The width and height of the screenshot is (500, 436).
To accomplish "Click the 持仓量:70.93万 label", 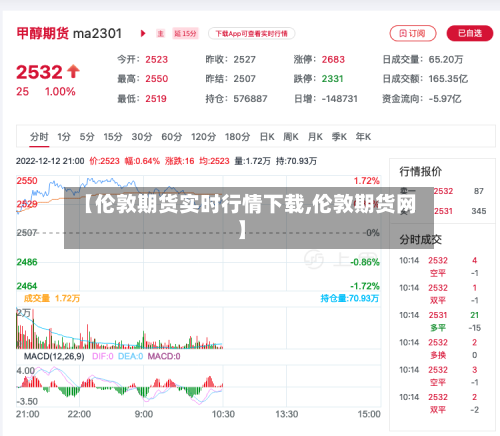I will pos(350,298).
